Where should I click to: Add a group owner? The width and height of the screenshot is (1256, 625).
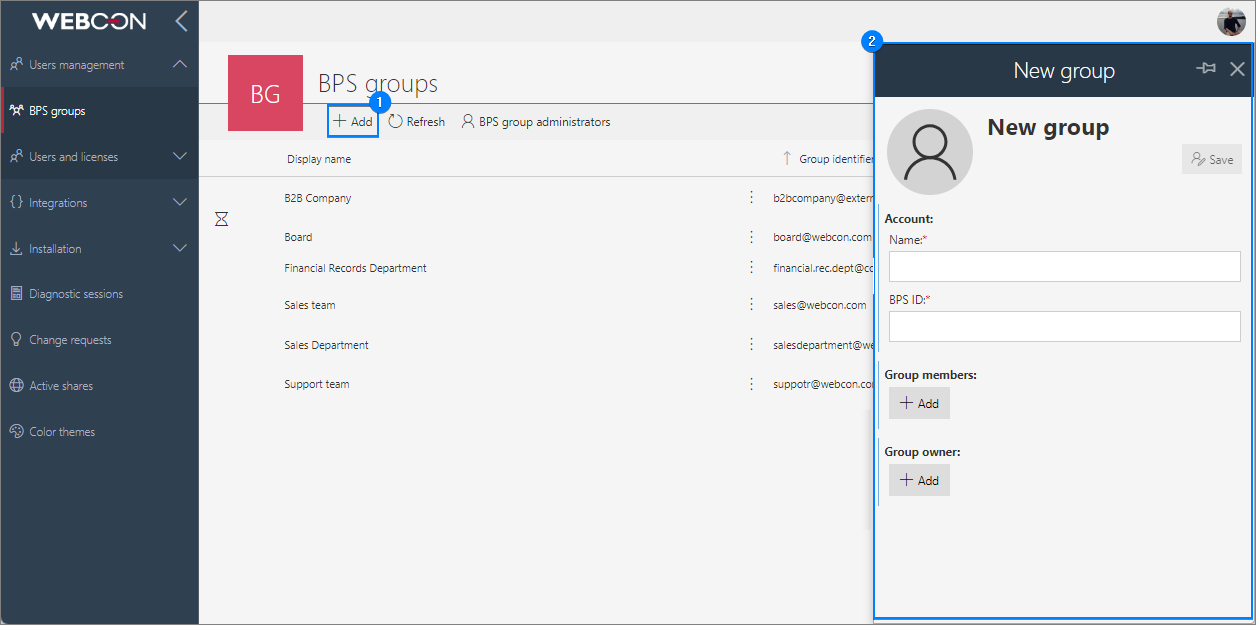click(x=919, y=480)
